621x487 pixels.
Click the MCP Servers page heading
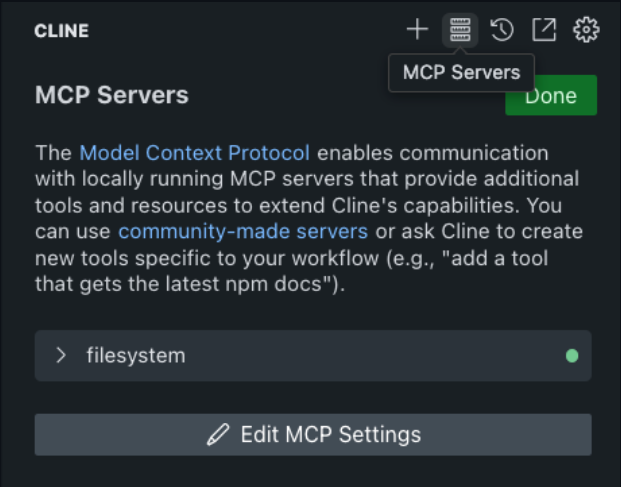coord(112,96)
